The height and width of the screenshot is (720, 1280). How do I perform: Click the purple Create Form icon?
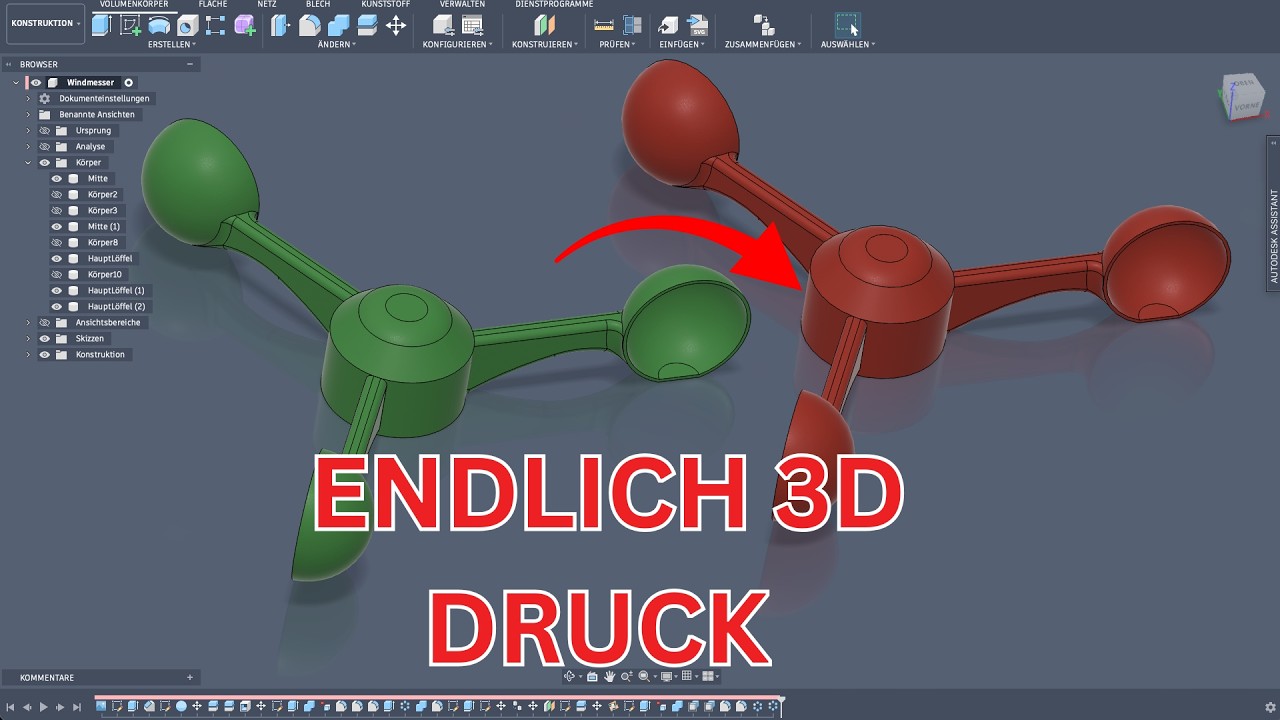pyautogui.click(x=244, y=26)
